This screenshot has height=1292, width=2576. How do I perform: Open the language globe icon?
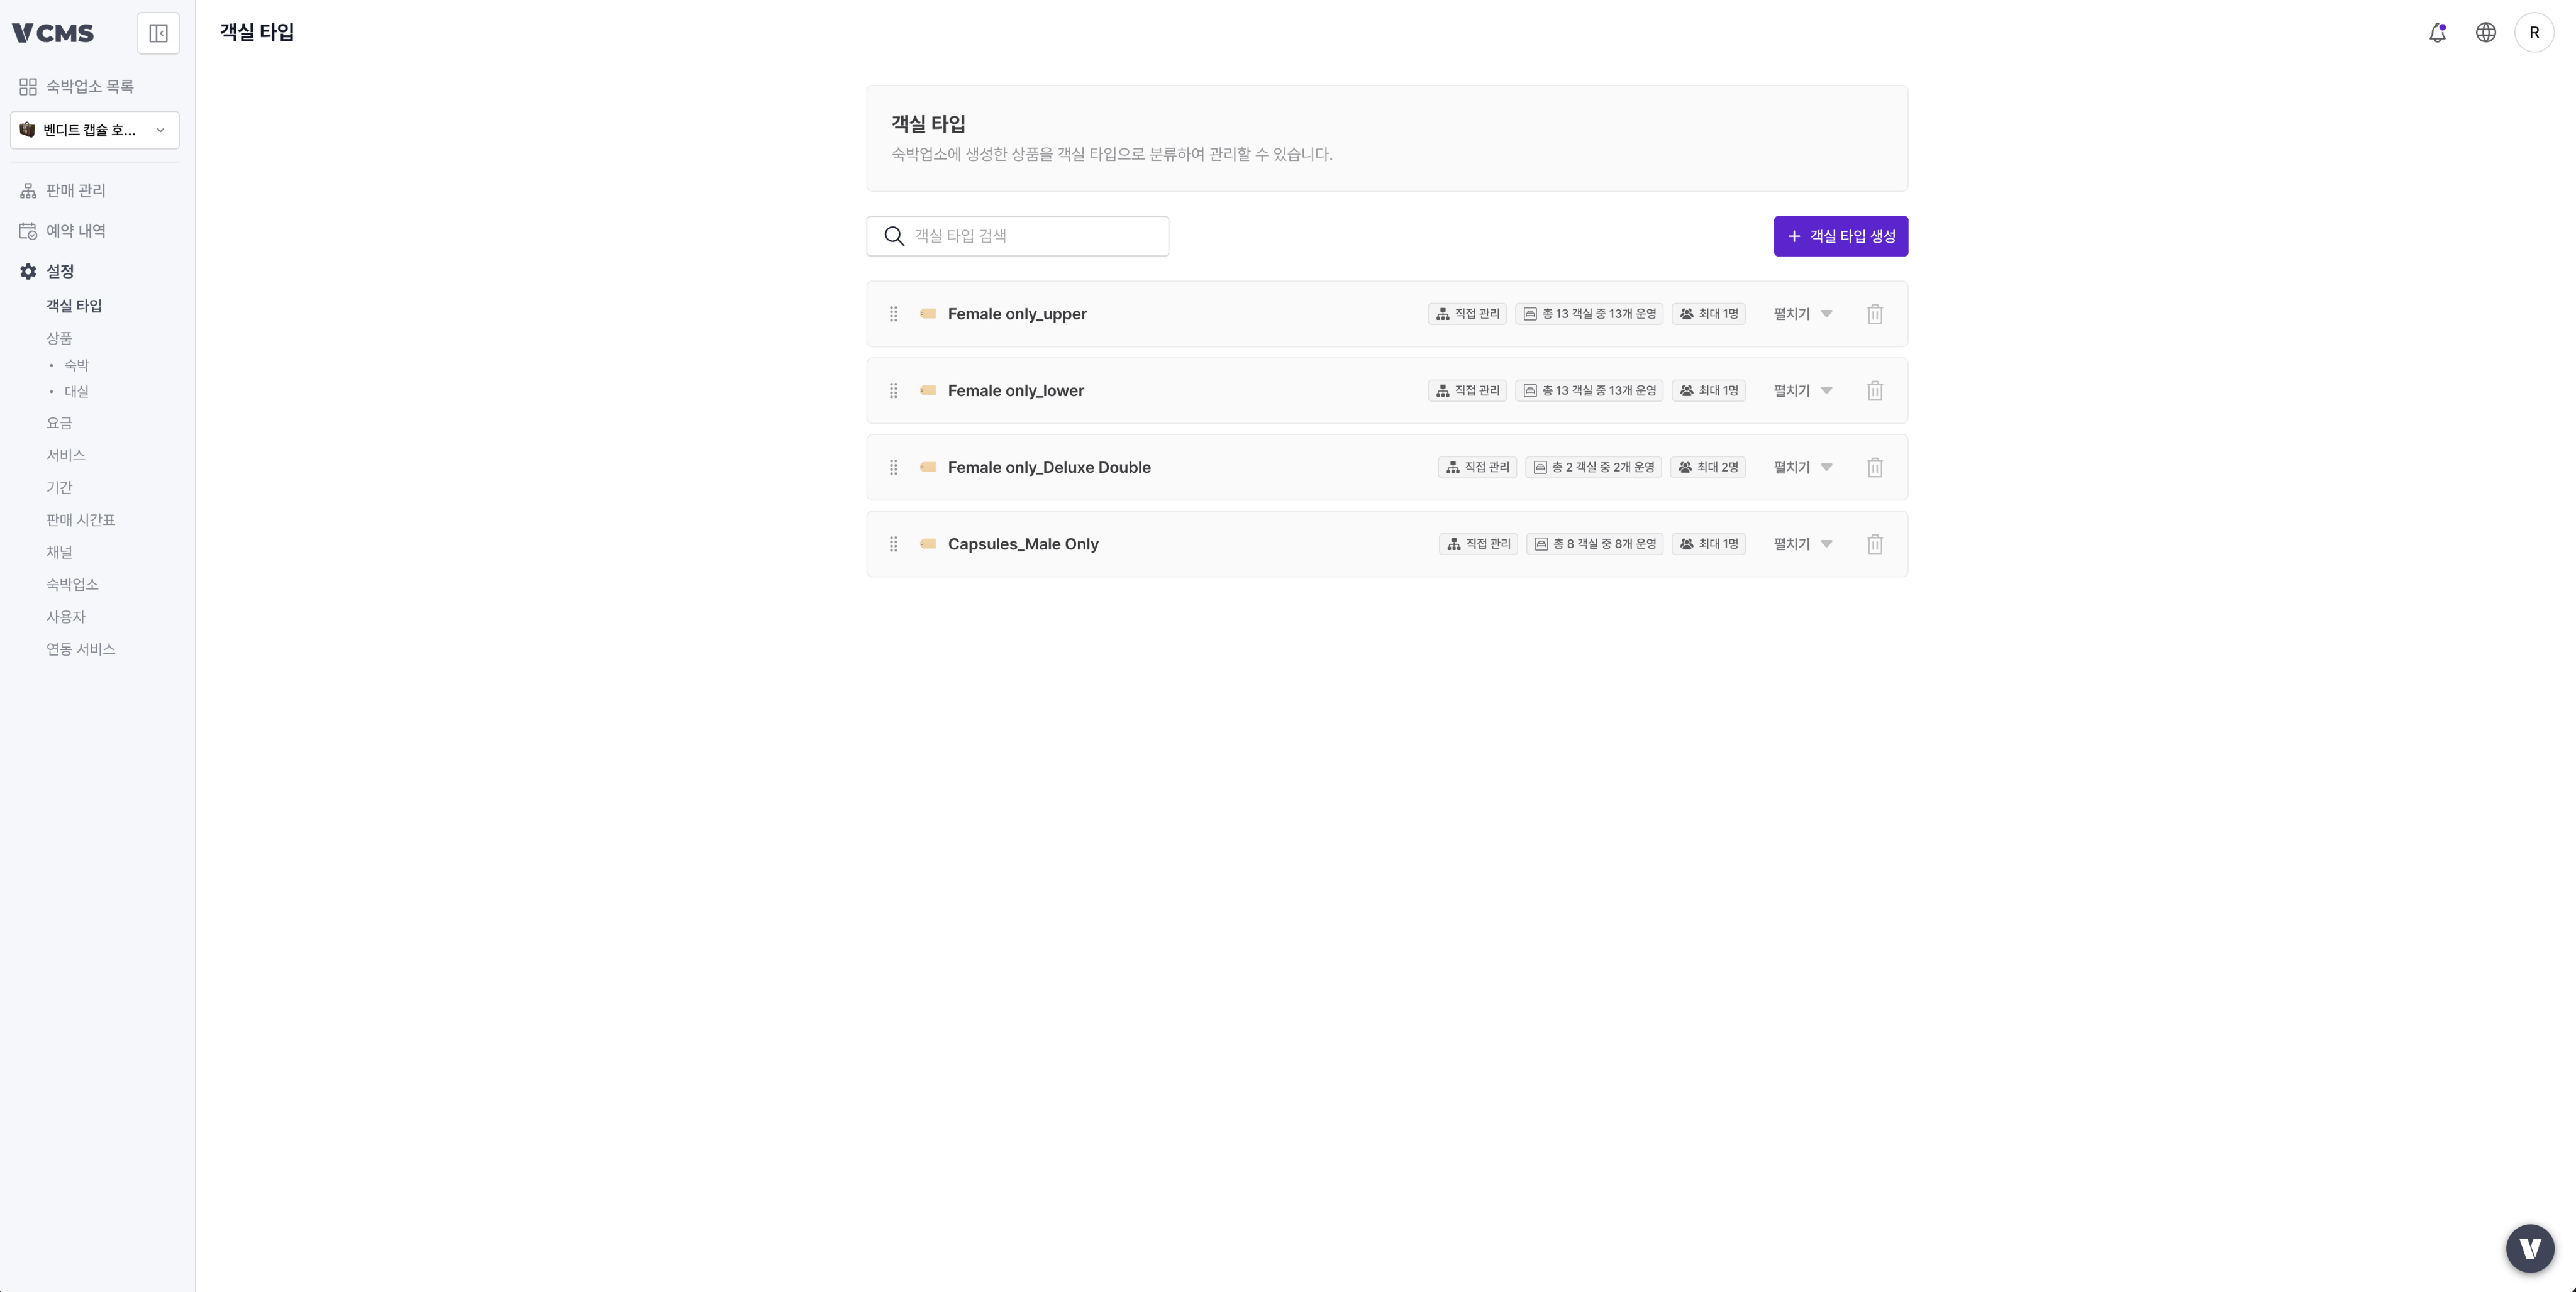[x=2485, y=33]
